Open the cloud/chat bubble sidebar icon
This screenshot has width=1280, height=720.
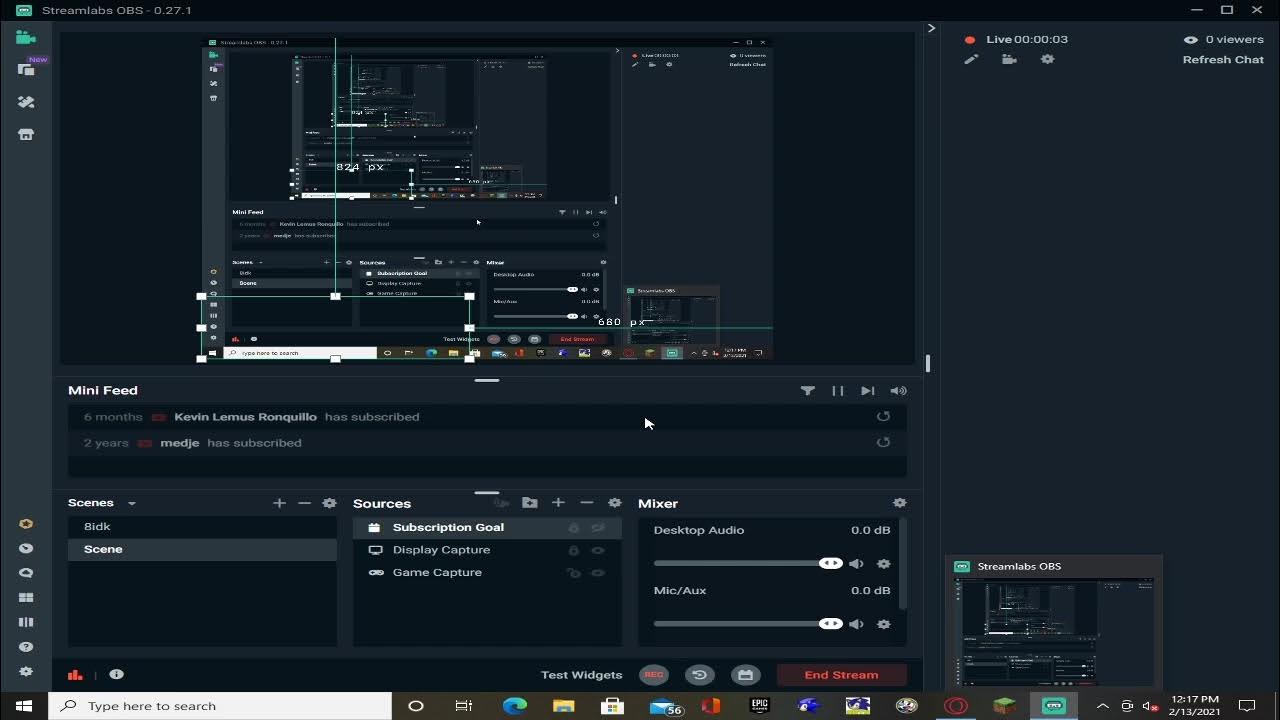tap(26, 573)
